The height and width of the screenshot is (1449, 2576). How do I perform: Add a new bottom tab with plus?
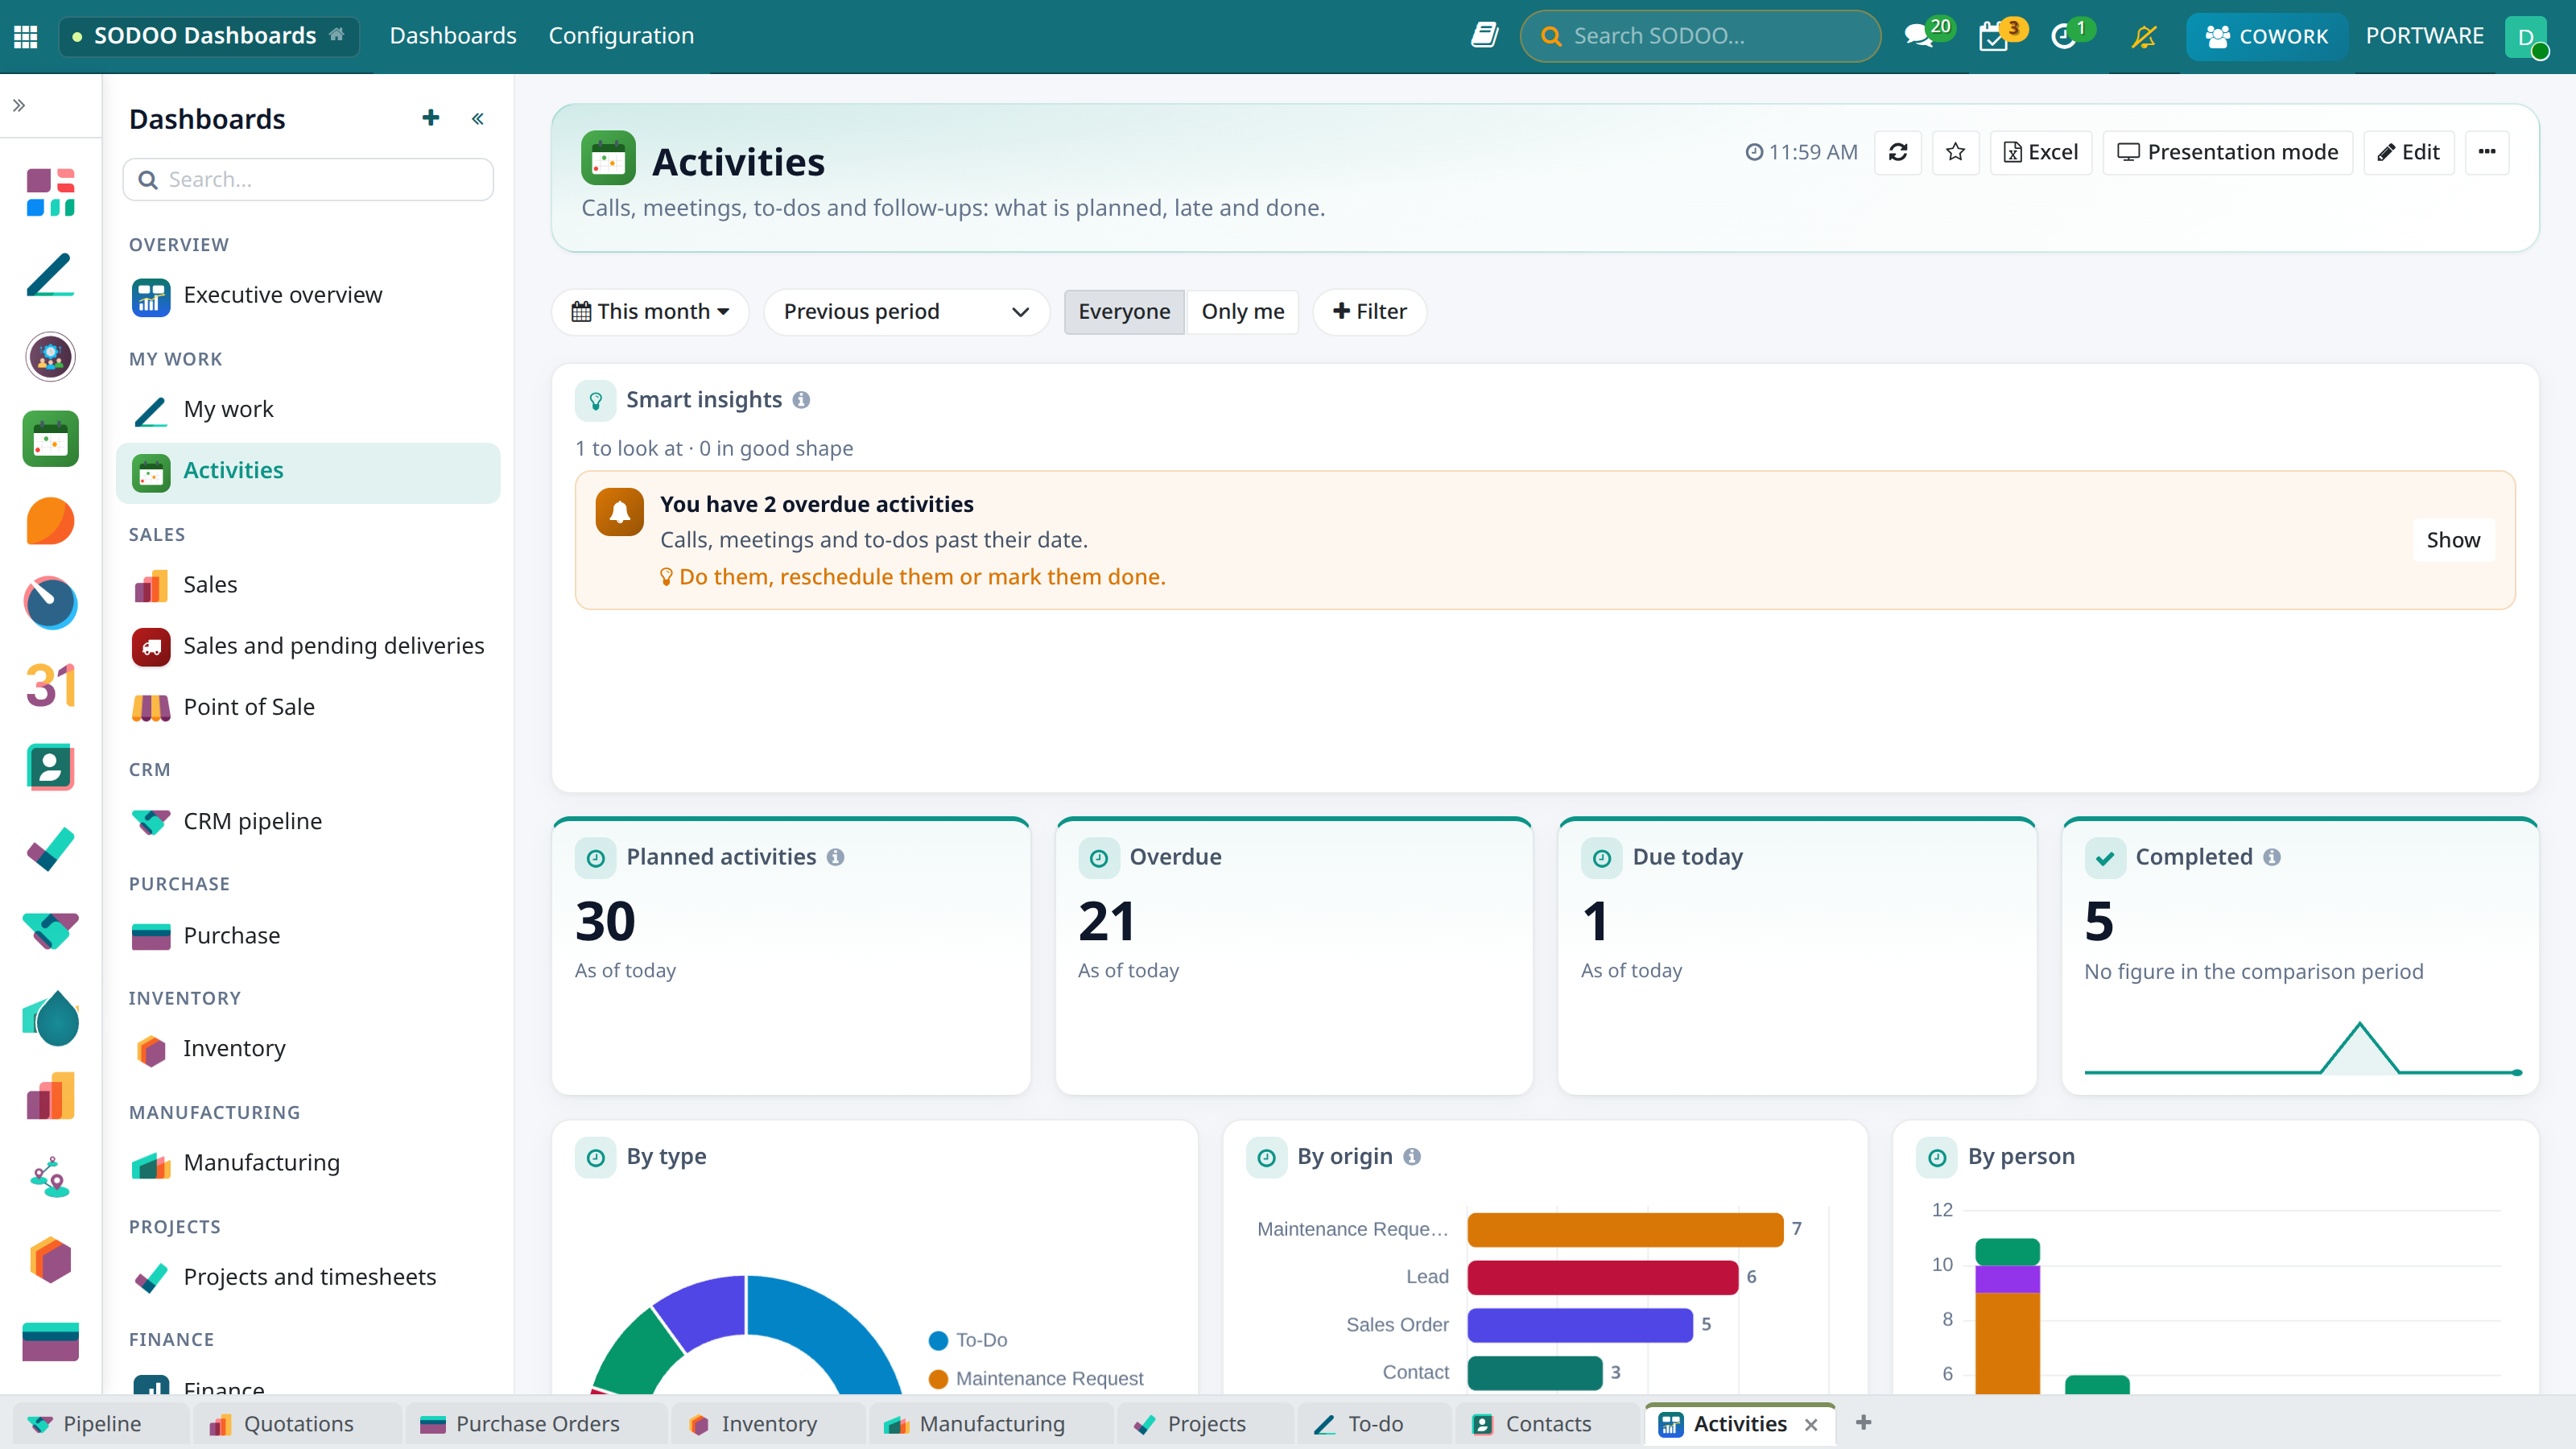pyautogui.click(x=1863, y=1423)
